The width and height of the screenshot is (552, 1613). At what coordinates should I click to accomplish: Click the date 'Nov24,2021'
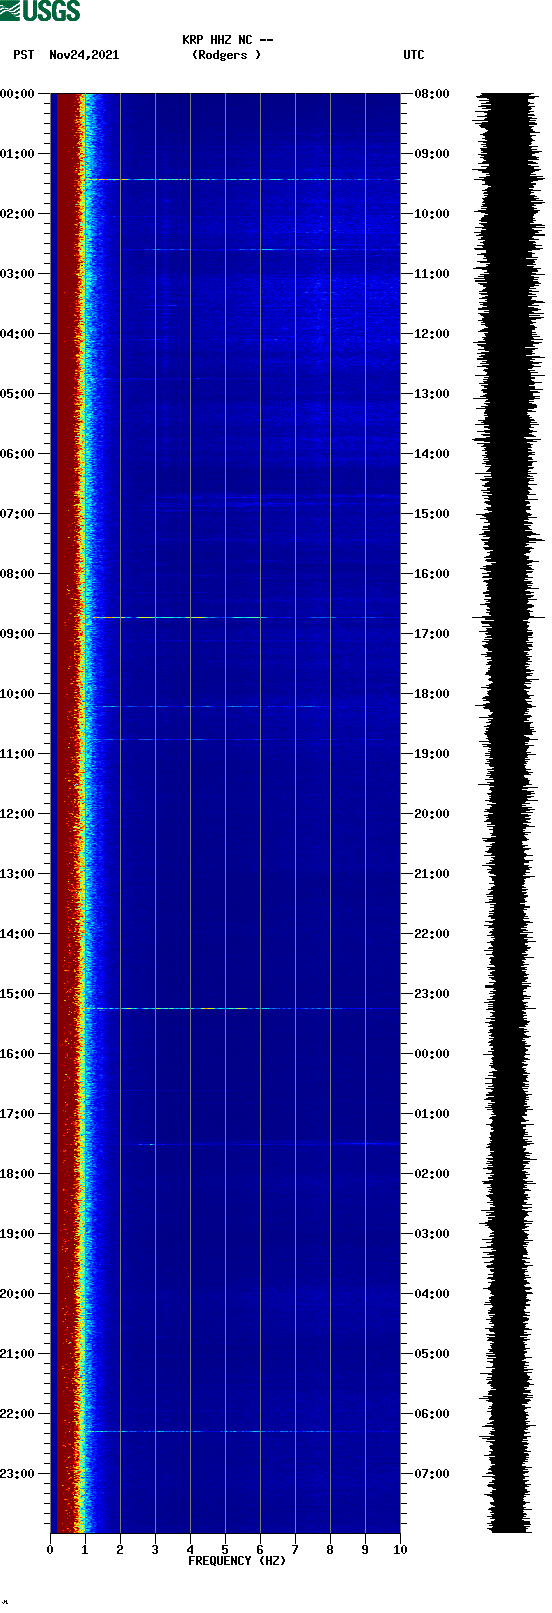click(x=84, y=55)
